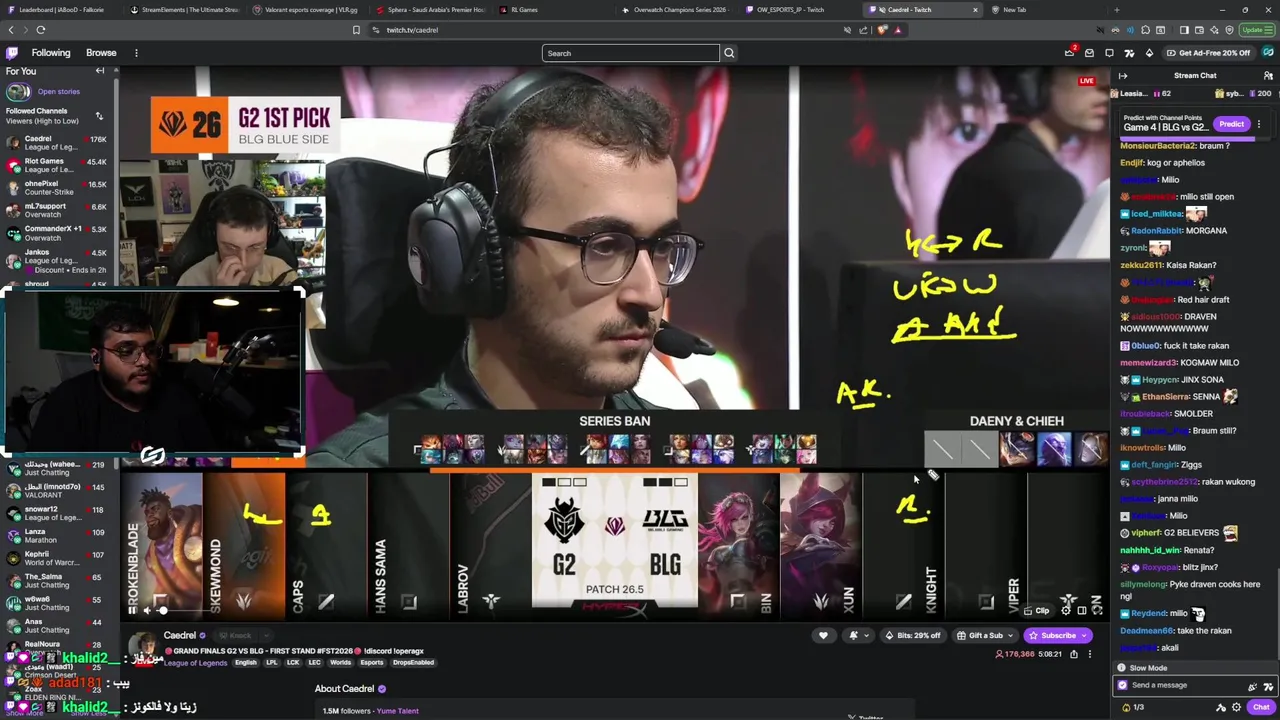This screenshot has width=1280, height=720.
Task: Open the chat Community users icon
Action: click(x=1268, y=76)
